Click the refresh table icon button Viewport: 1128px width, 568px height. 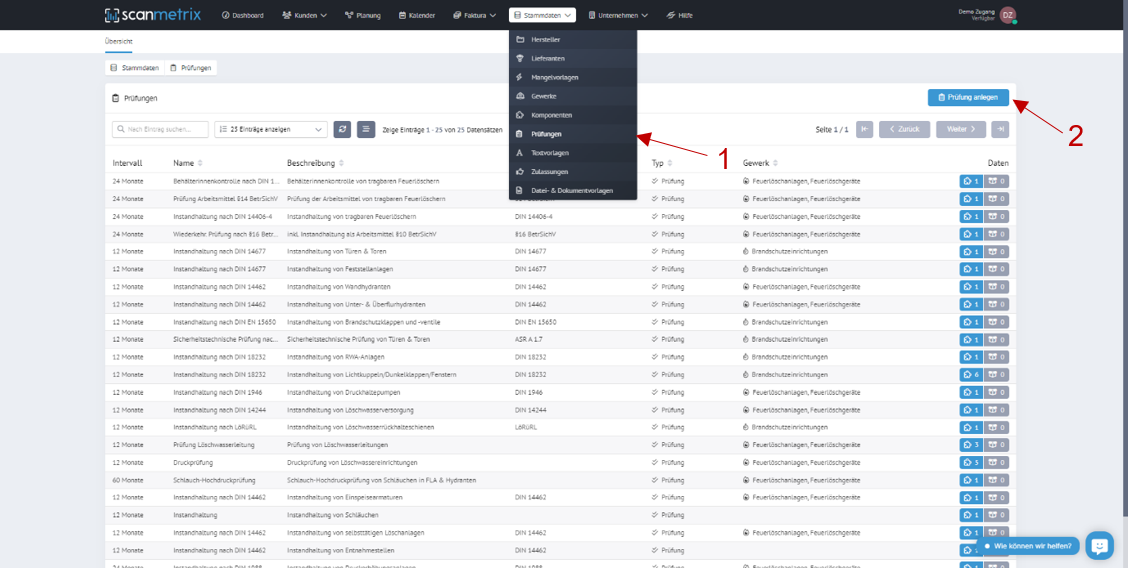click(342, 129)
